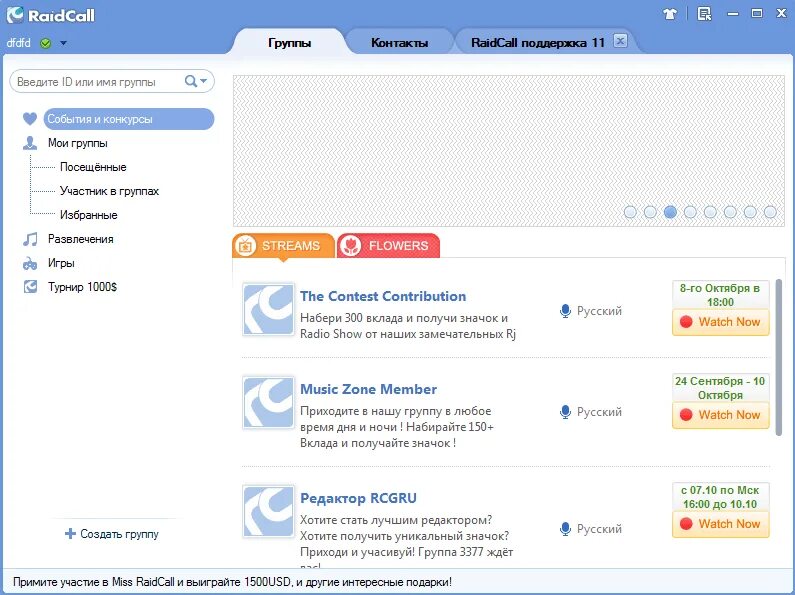This screenshot has width=795, height=595.
Task: Open the Контакты tab
Action: [x=400, y=43]
